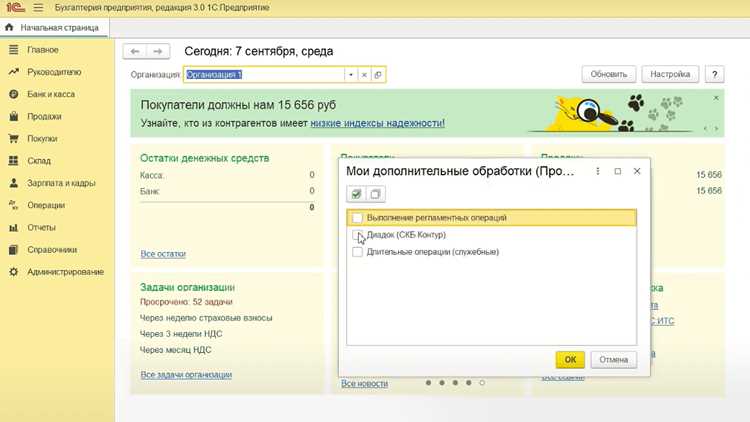Click the Справочники book icon
This screenshot has height=422, width=750.
pyautogui.click(x=13, y=250)
